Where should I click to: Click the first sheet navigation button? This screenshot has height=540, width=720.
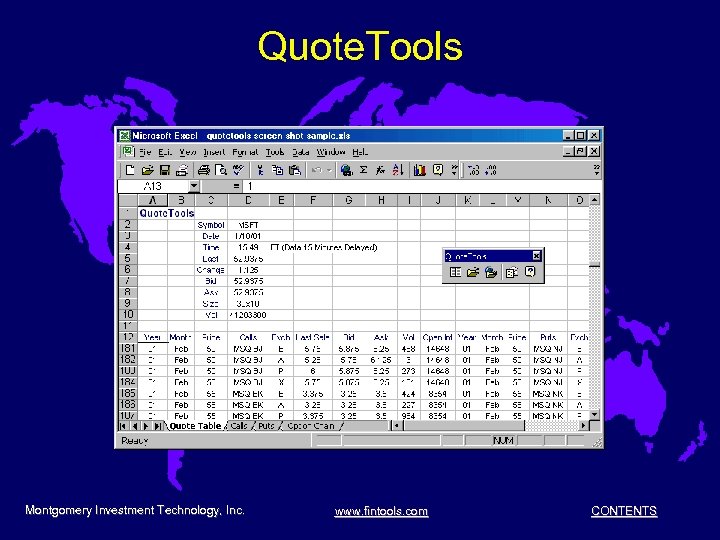pyautogui.click(x=123, y=426)
